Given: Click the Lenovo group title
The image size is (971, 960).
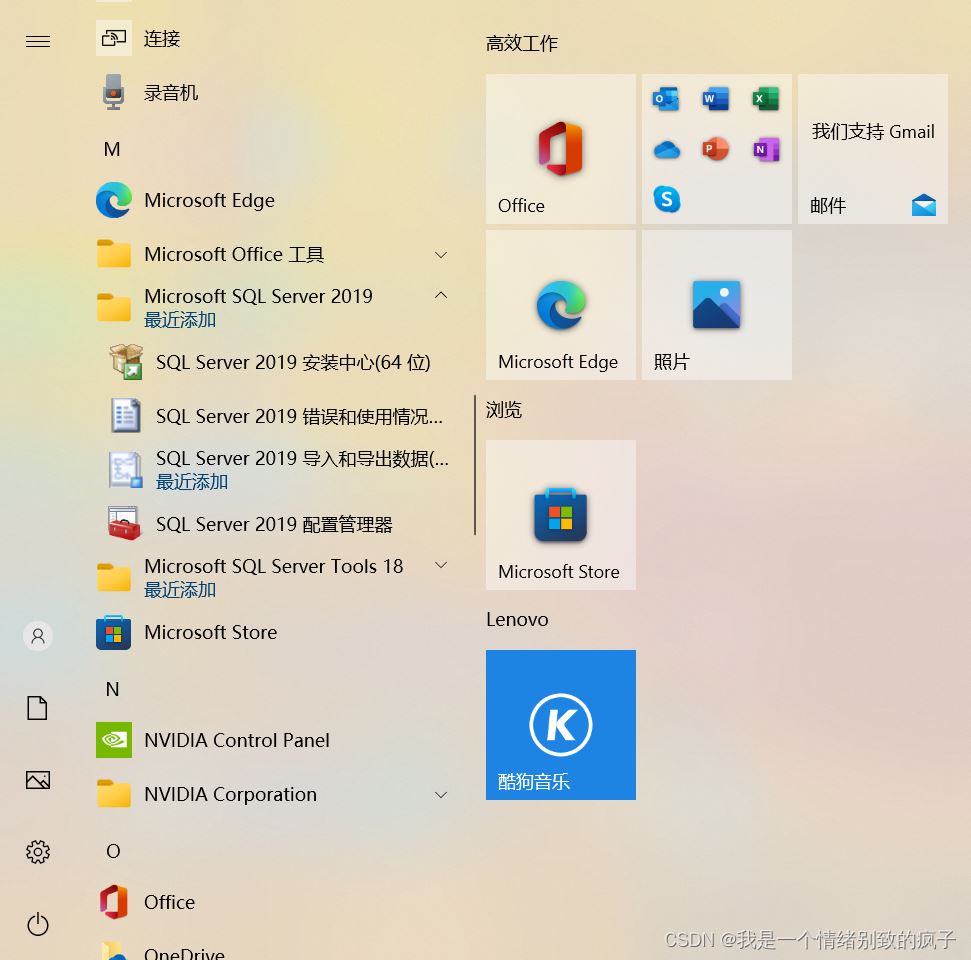Looking at the screenshot, I should click(517, 619).
